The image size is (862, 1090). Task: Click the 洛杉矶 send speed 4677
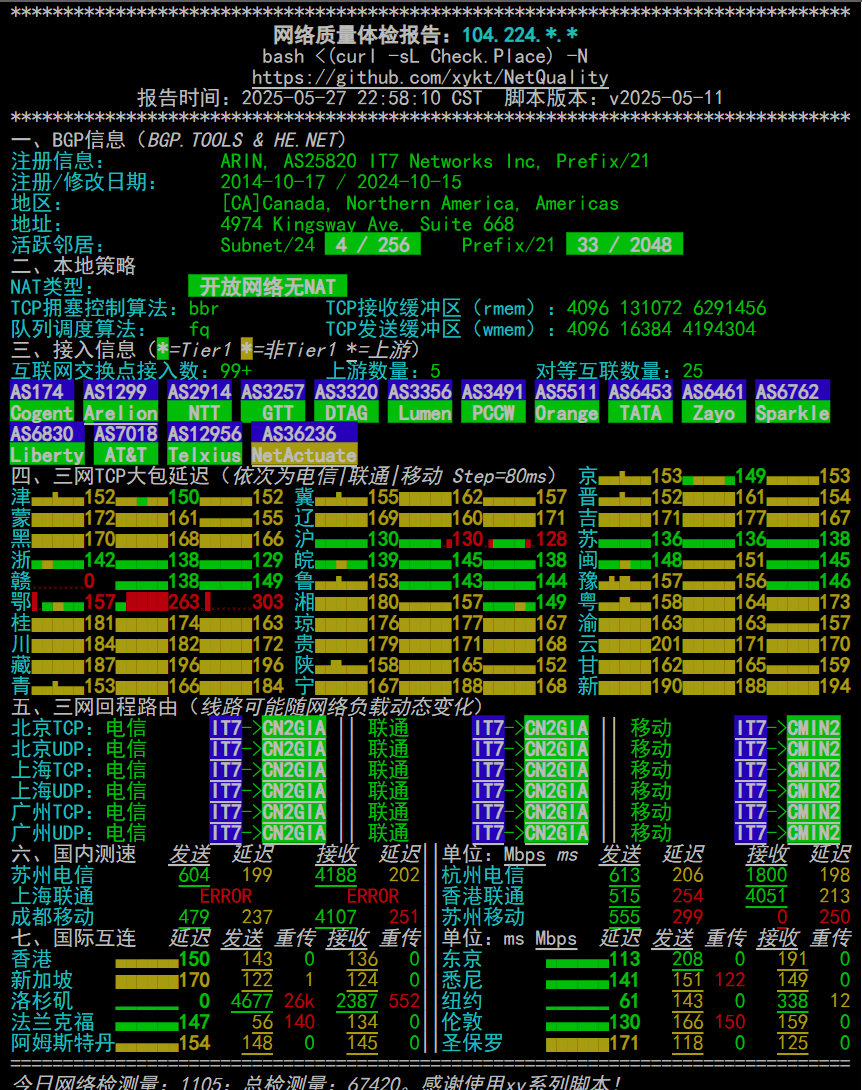point(252,1001)
